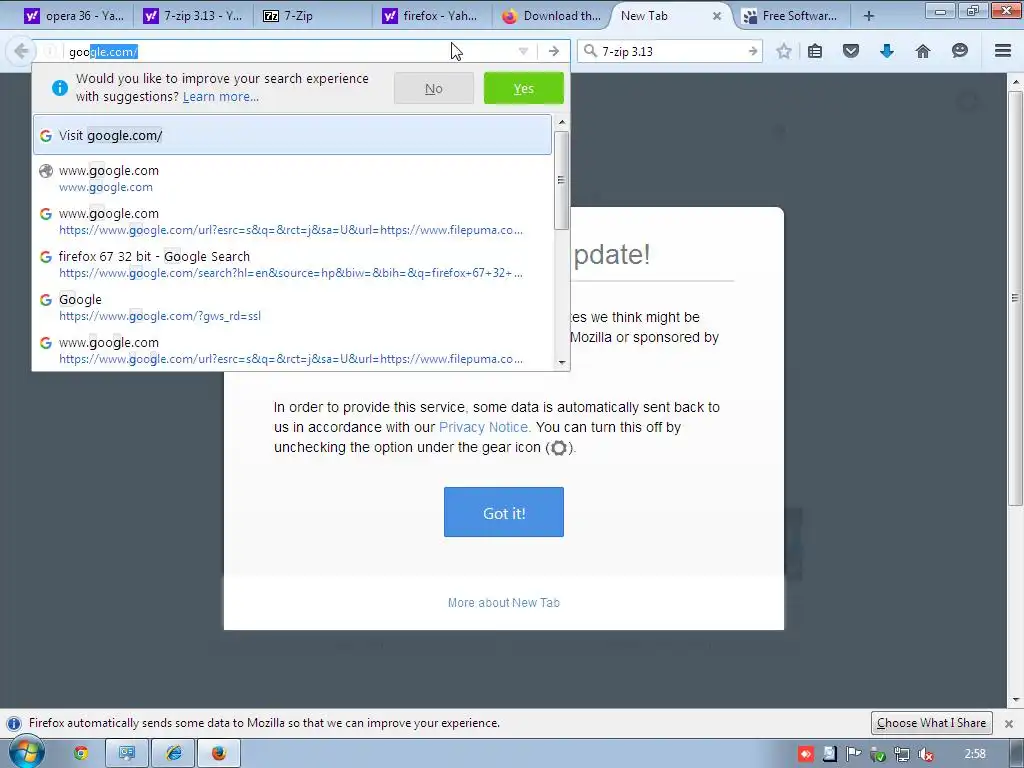Image resolution: width=1024 pixels, height=768 pixels.
Task: Launch Chrome from the taskbar
Action: tap(81, 754)
